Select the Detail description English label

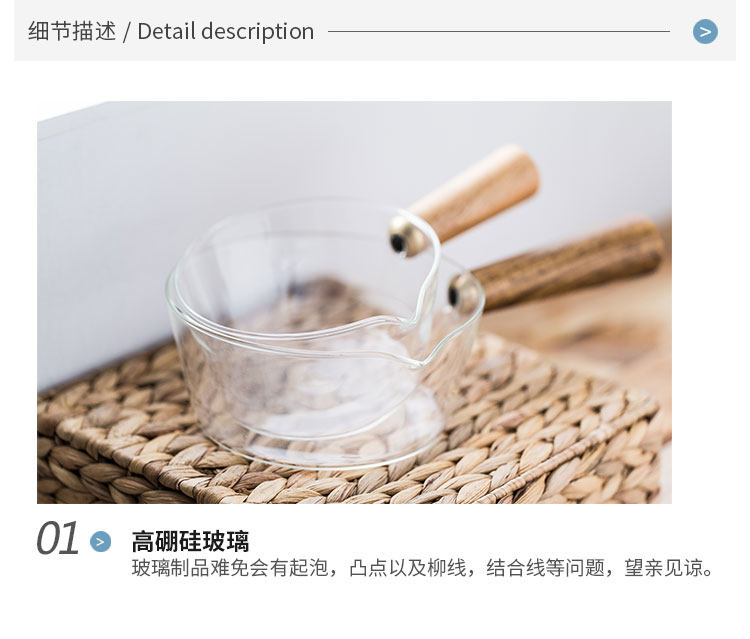(x=226, y=32)
